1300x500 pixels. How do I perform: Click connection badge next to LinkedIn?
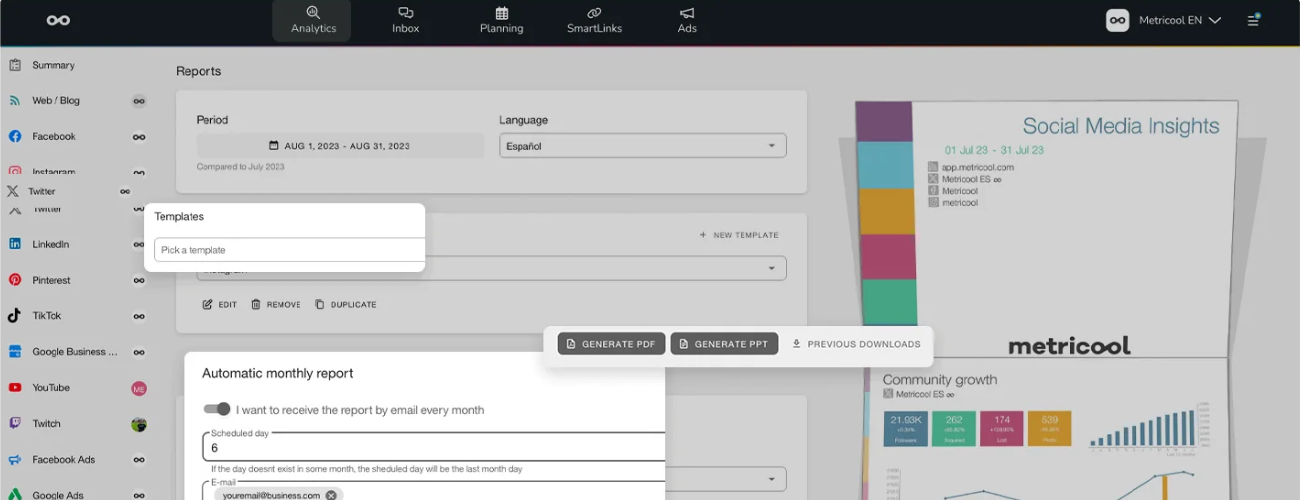click(139, 244)
